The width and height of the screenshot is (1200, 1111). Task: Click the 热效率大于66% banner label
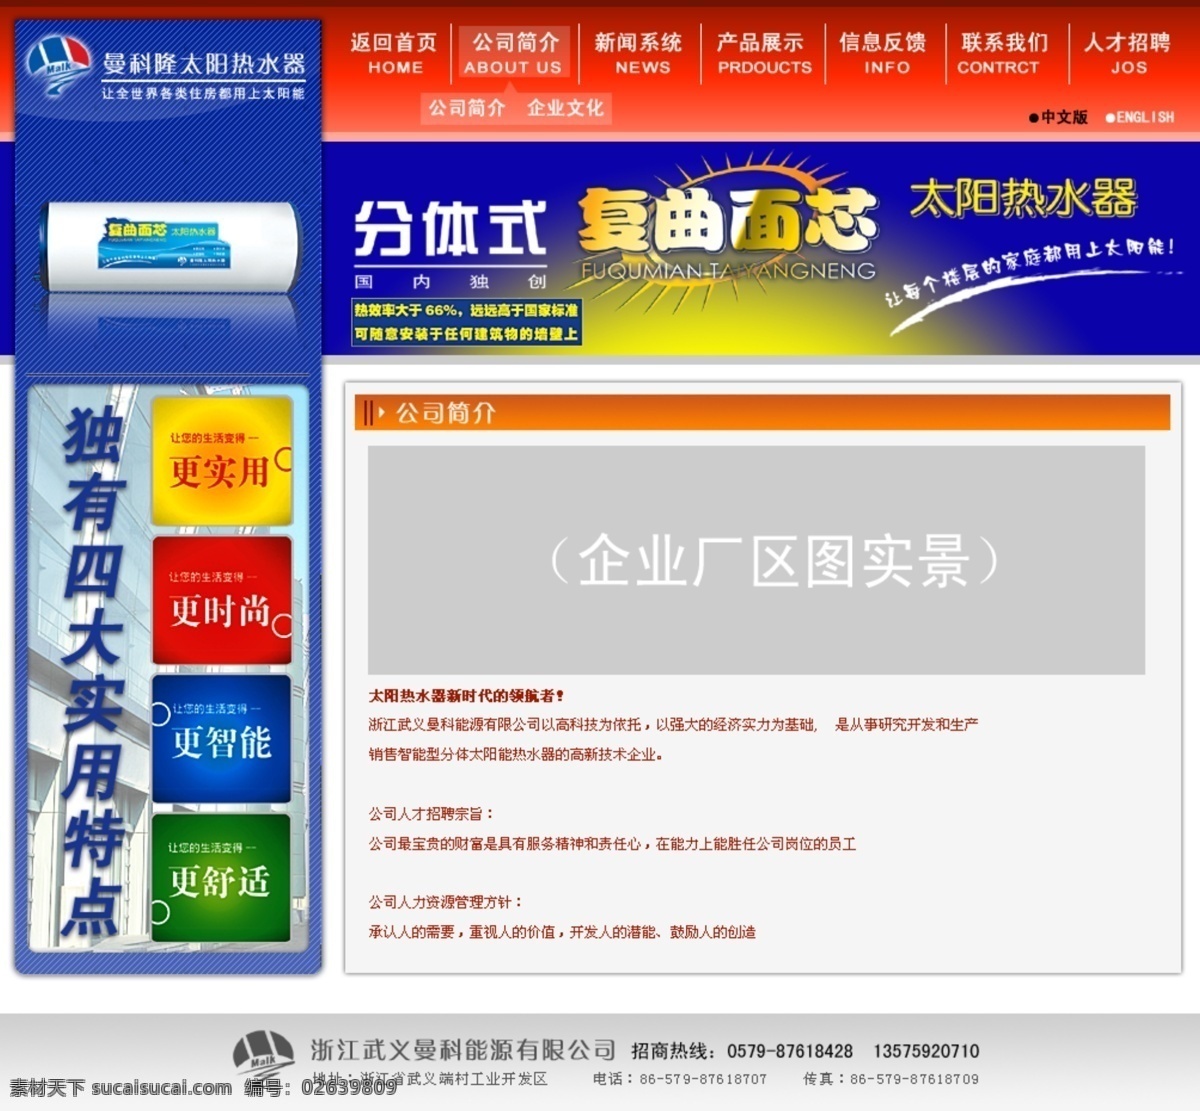point(466,311)
